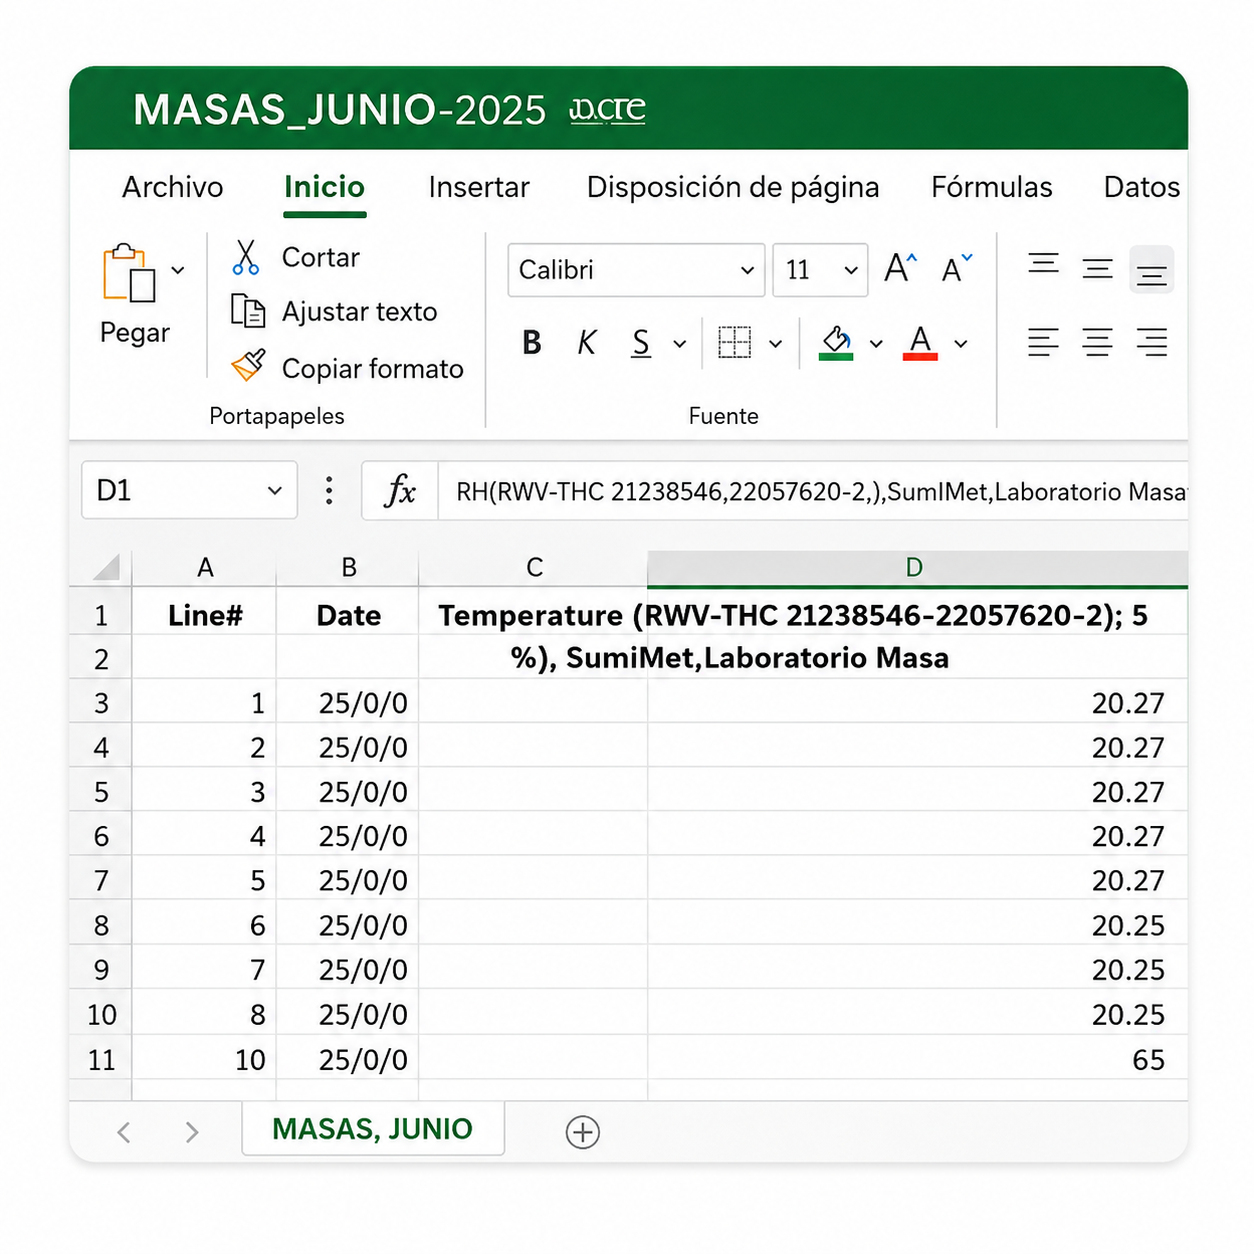Click the Date header cell
This screenshot has height=1254, width=1254.
(348, 615)
